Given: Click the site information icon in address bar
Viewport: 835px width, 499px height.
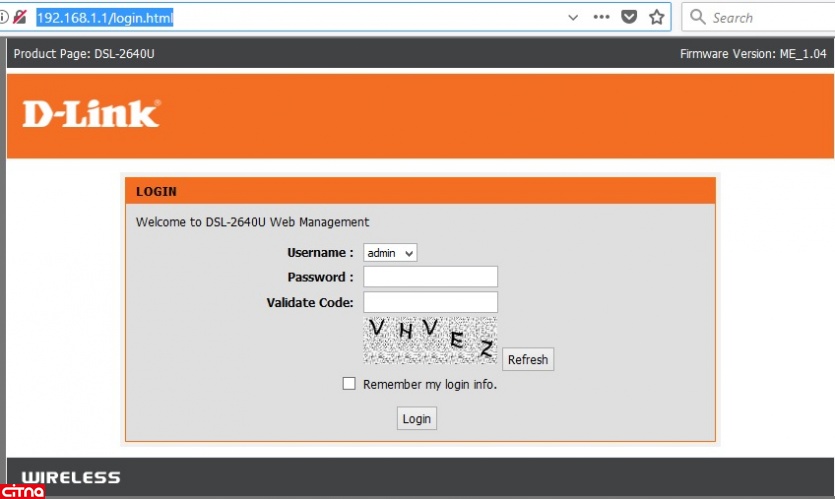Looking at the screenshot, I should [x=3, y=17].
